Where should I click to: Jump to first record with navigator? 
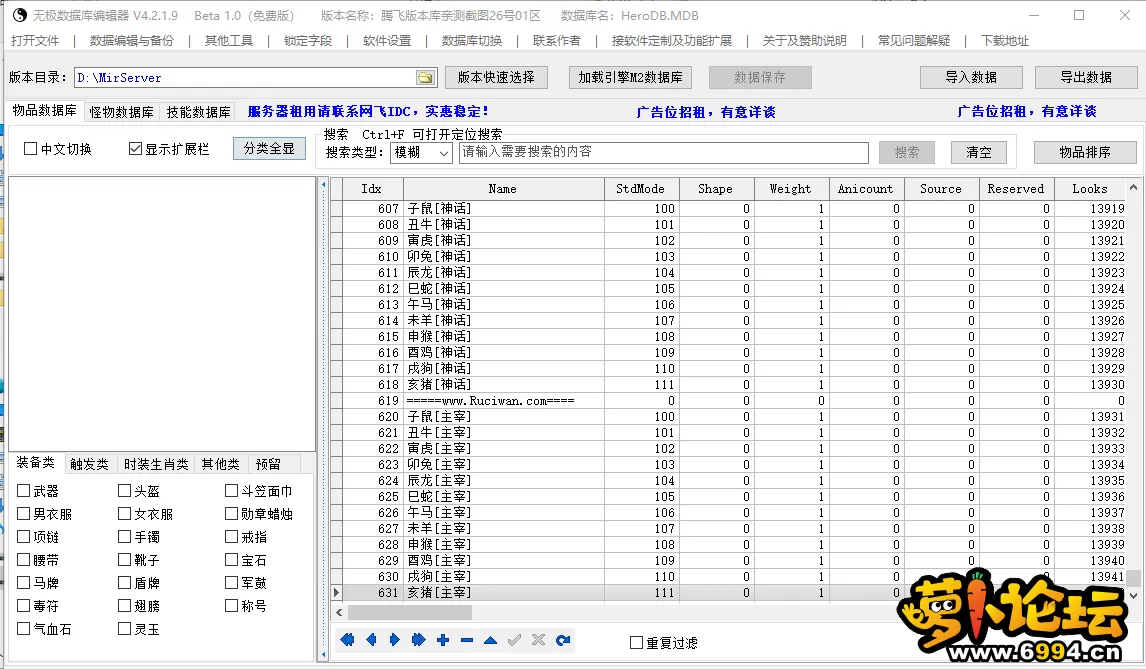[x=347, y=640]
